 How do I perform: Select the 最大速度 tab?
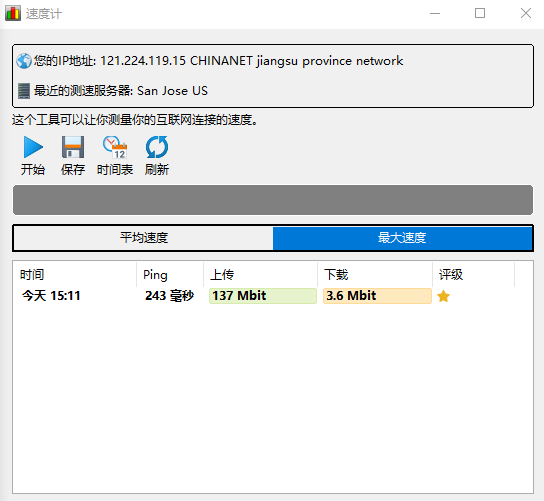click(x=402, y=238)
